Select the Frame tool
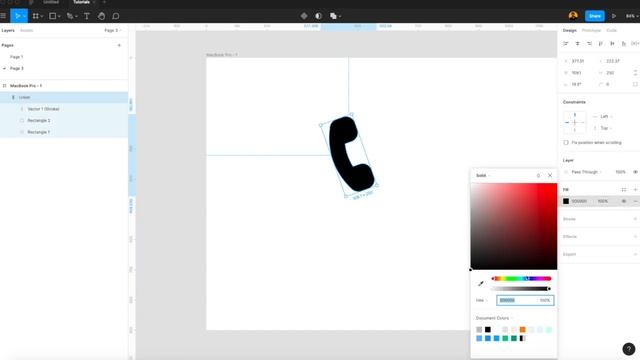This screenshot has height=360, width=640. pyautogui.click(x=36, y=16)
